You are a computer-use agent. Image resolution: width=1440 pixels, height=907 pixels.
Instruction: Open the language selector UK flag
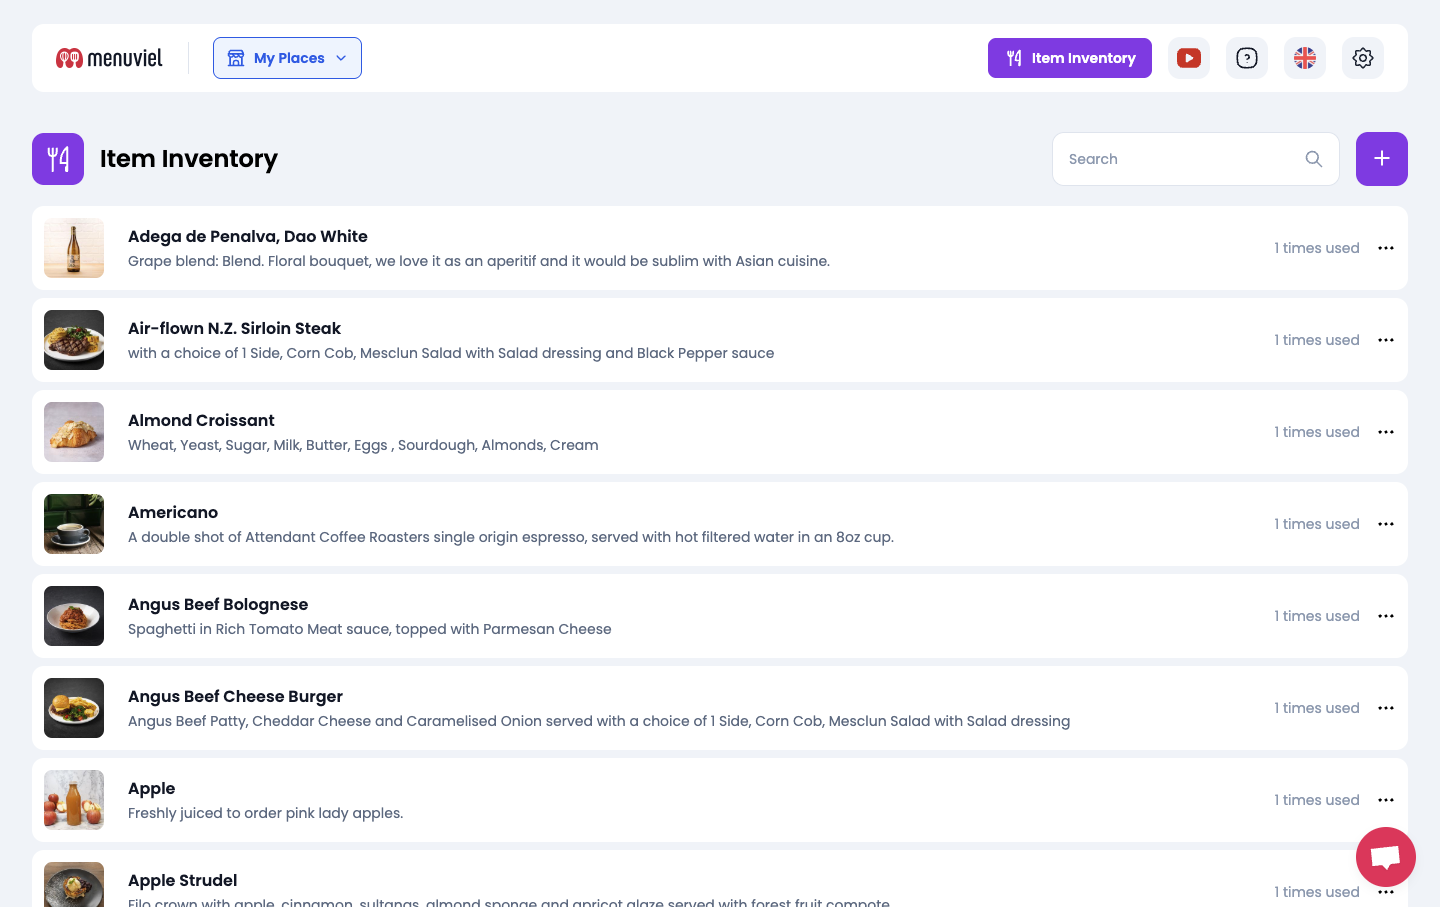[x=1305, y=58]
